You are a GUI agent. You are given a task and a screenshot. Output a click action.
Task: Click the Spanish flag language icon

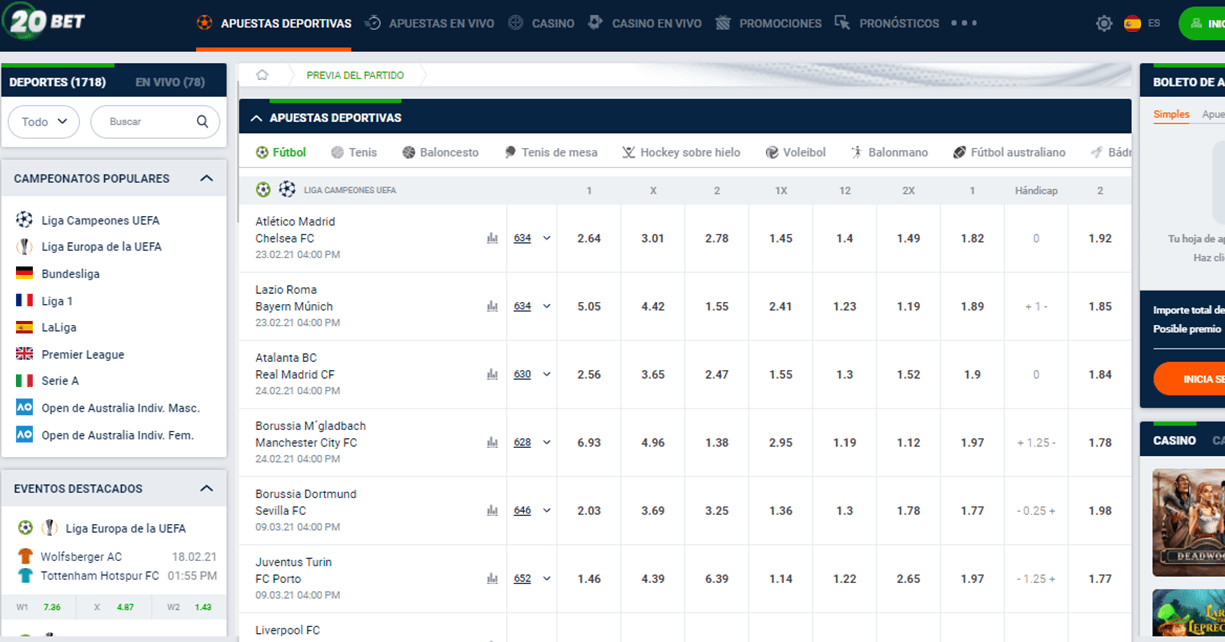pos(1135,21)
